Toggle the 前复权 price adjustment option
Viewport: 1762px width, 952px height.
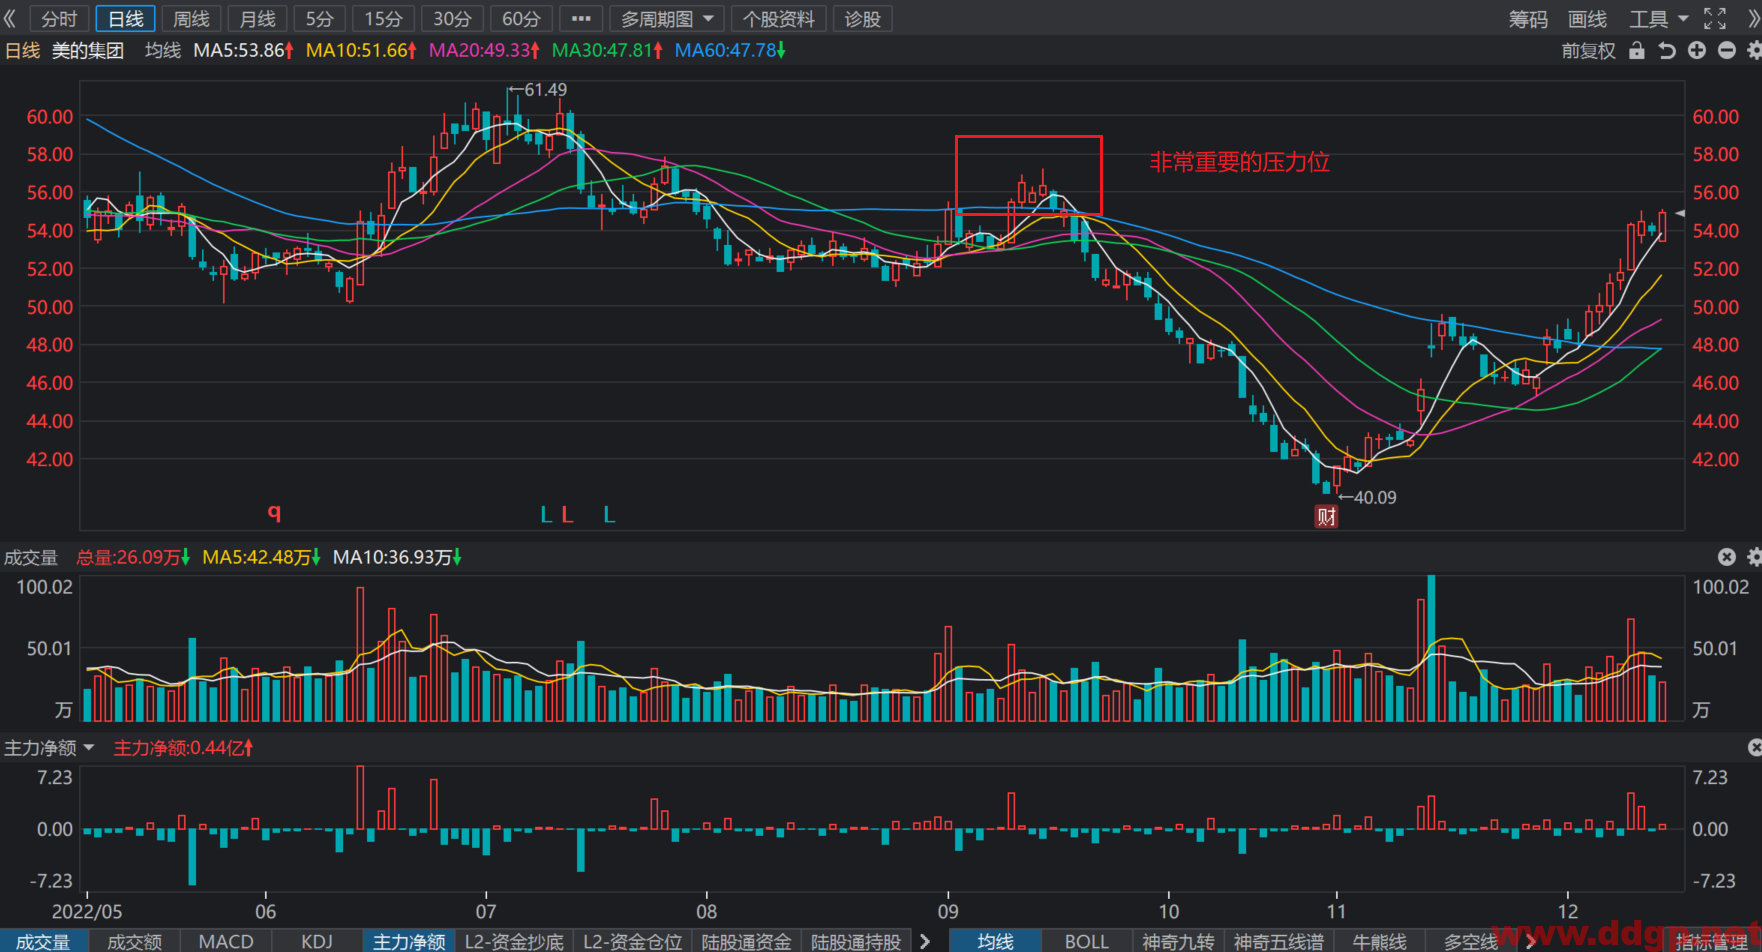click(x=1588, y=50)
